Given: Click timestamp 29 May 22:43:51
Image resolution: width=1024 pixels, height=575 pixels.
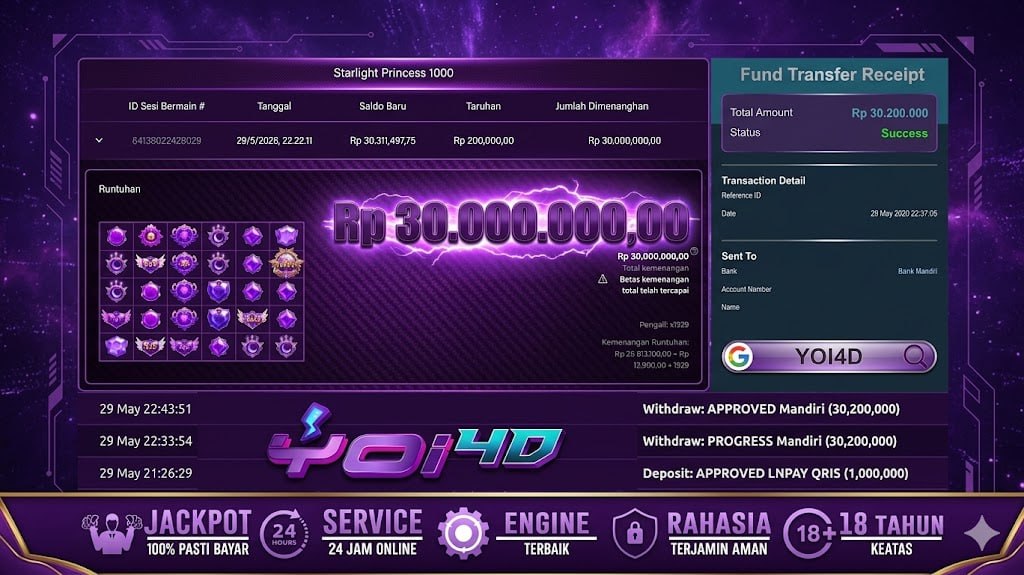Looking at the screenshot, I should 145,409.
